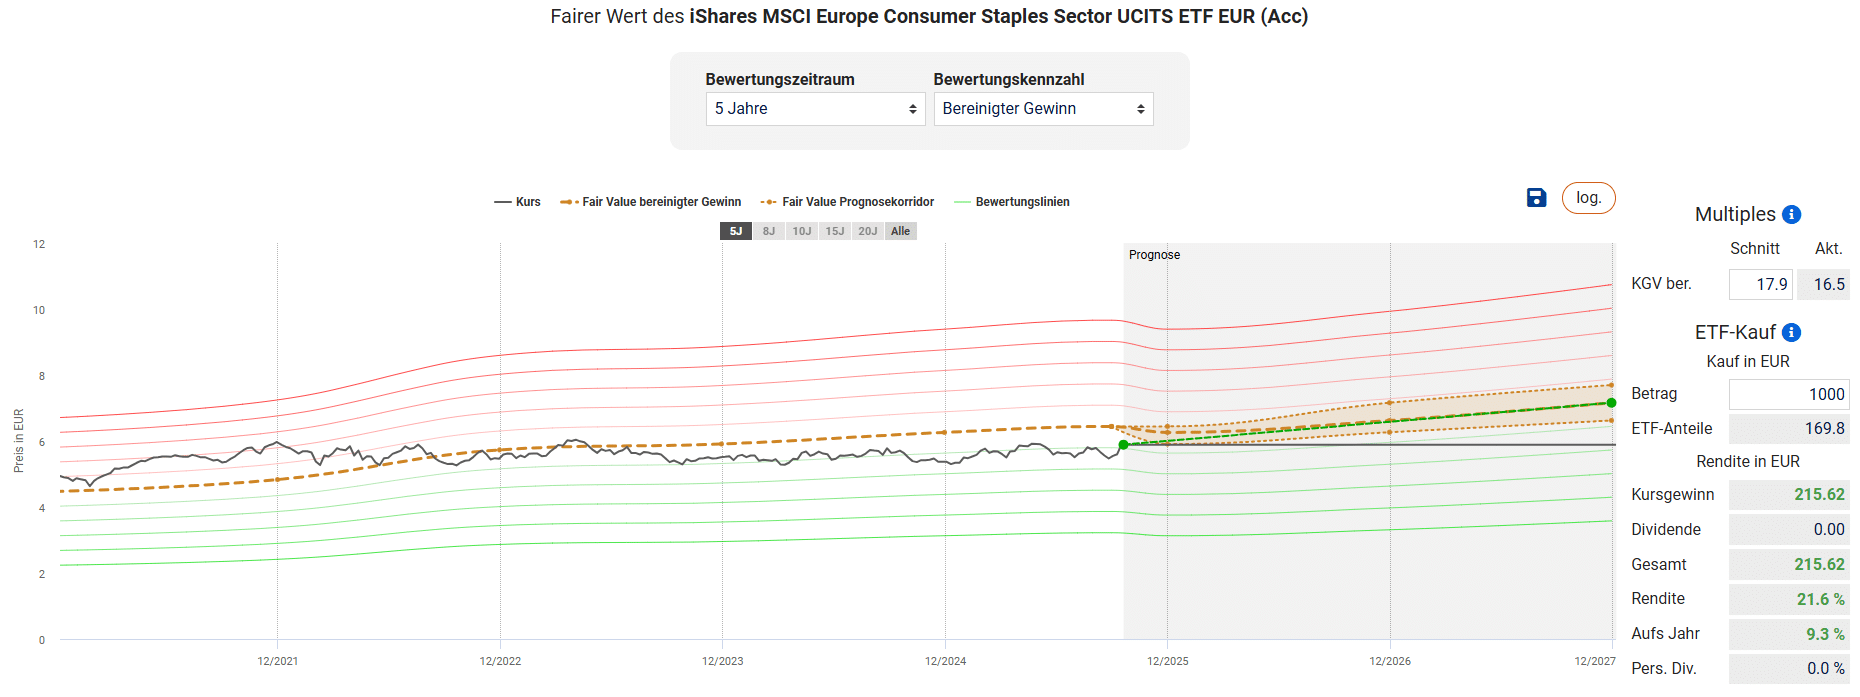Switch to the 8J time range
1860x697 pixels.
click(x=769, y=231)
